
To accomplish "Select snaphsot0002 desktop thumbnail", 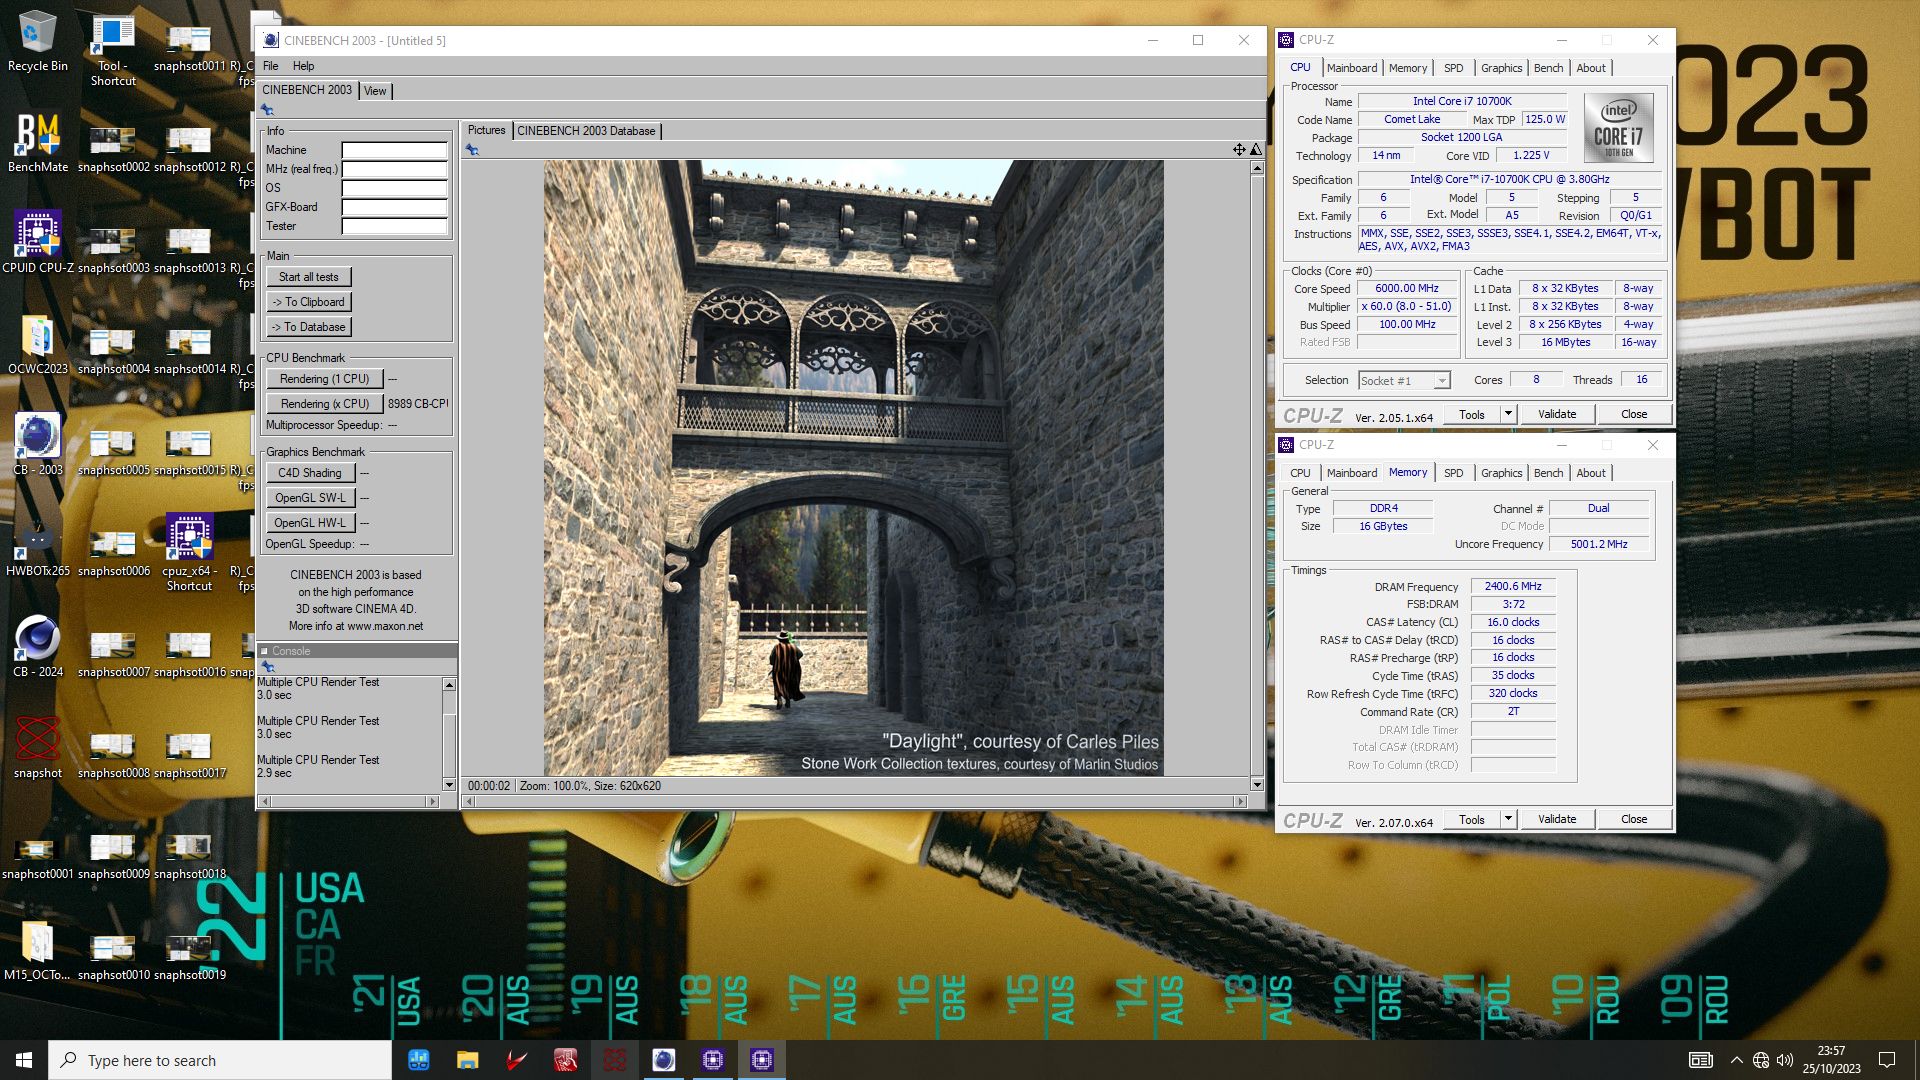I will [113, 150].
